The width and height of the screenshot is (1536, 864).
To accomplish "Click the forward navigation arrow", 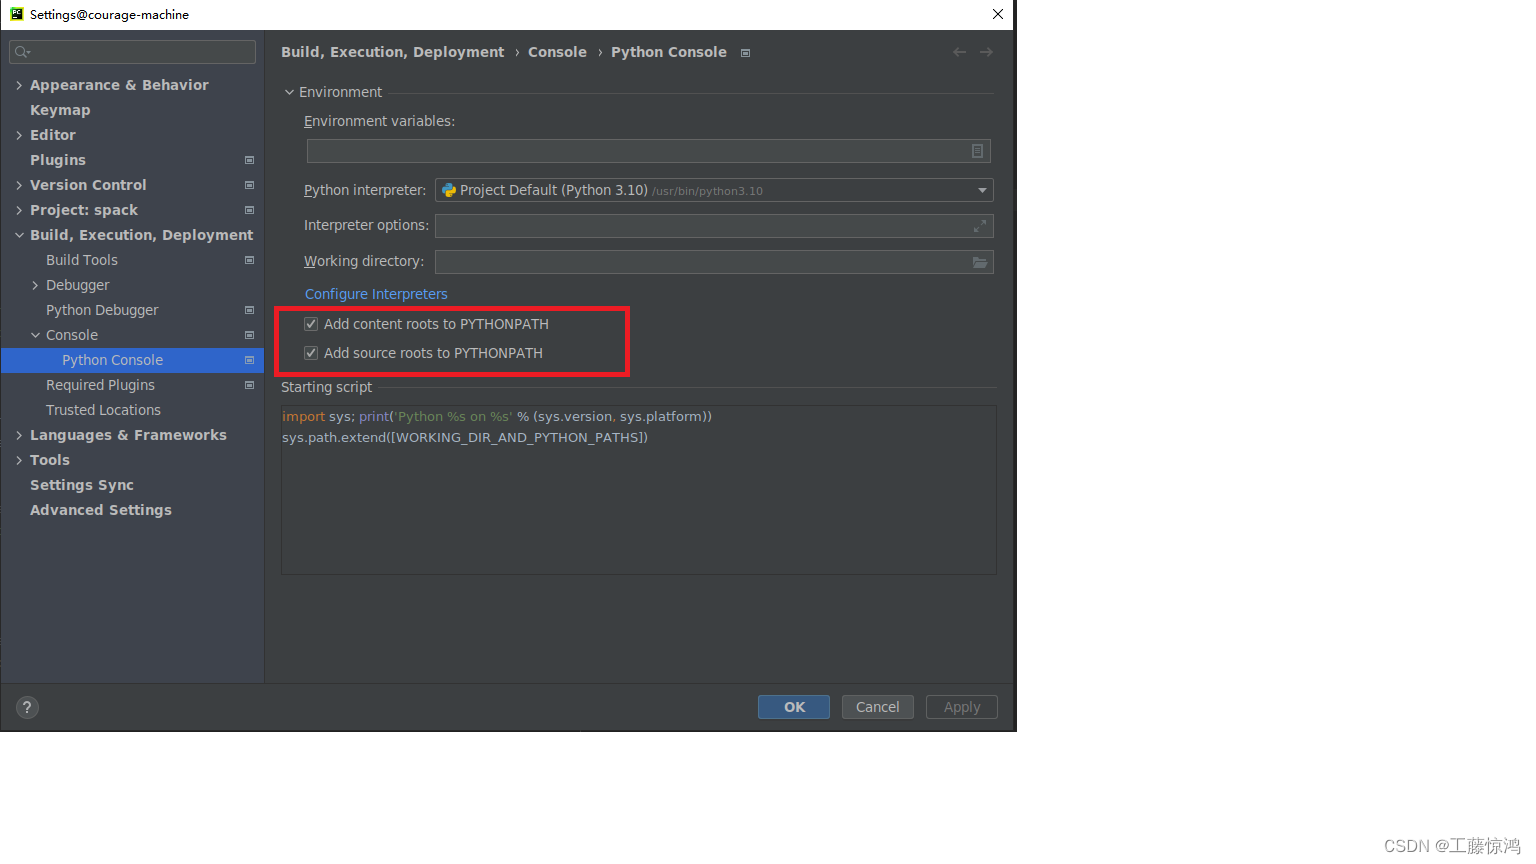I will point(986,52).
